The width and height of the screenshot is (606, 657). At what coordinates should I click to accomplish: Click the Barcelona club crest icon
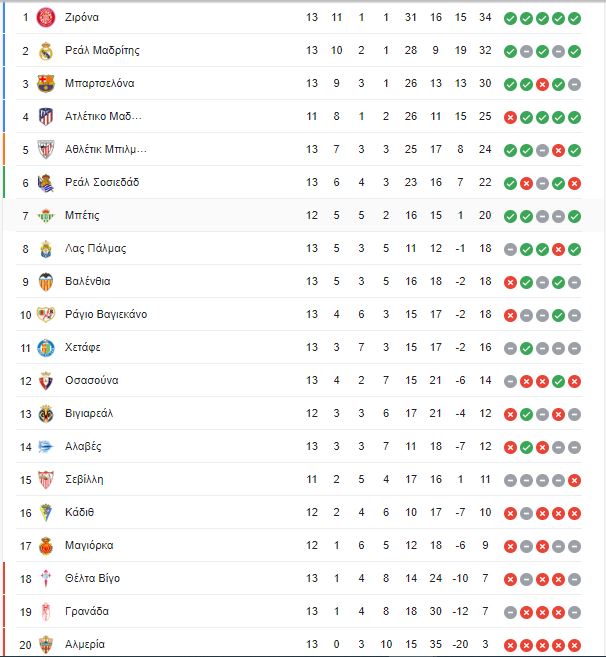46,84
